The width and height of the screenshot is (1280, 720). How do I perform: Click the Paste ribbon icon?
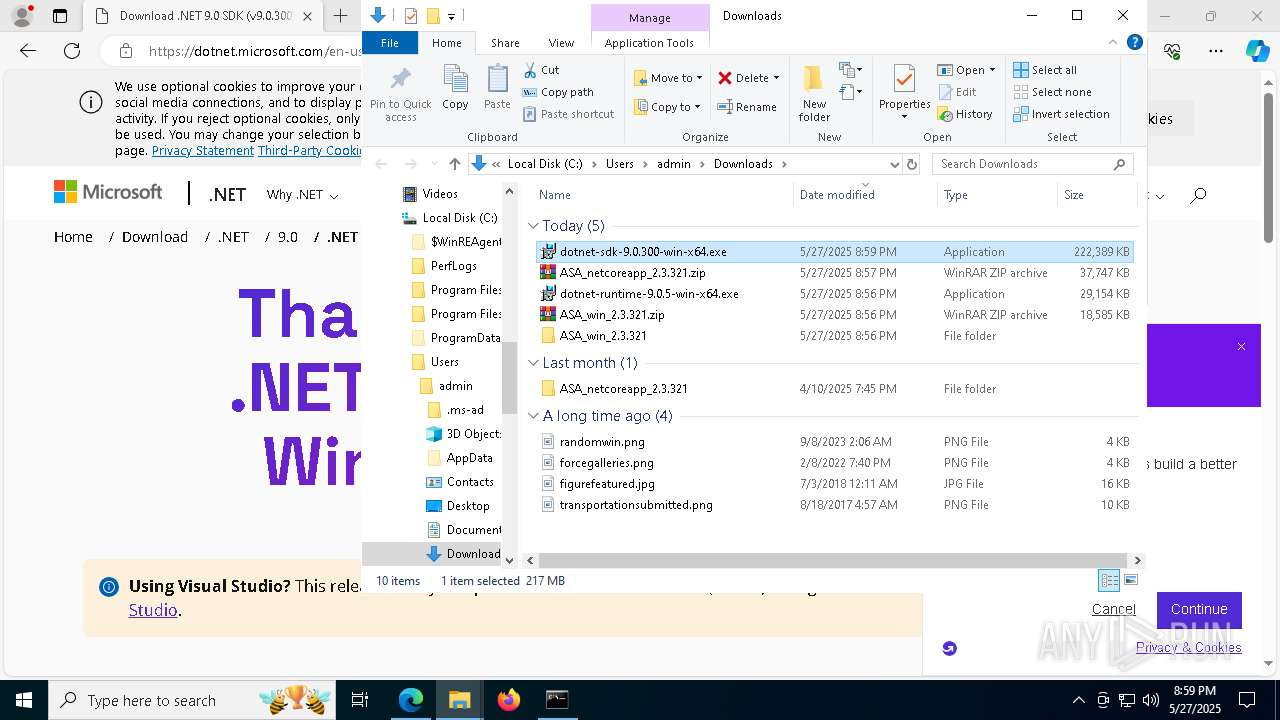[497, 88]
